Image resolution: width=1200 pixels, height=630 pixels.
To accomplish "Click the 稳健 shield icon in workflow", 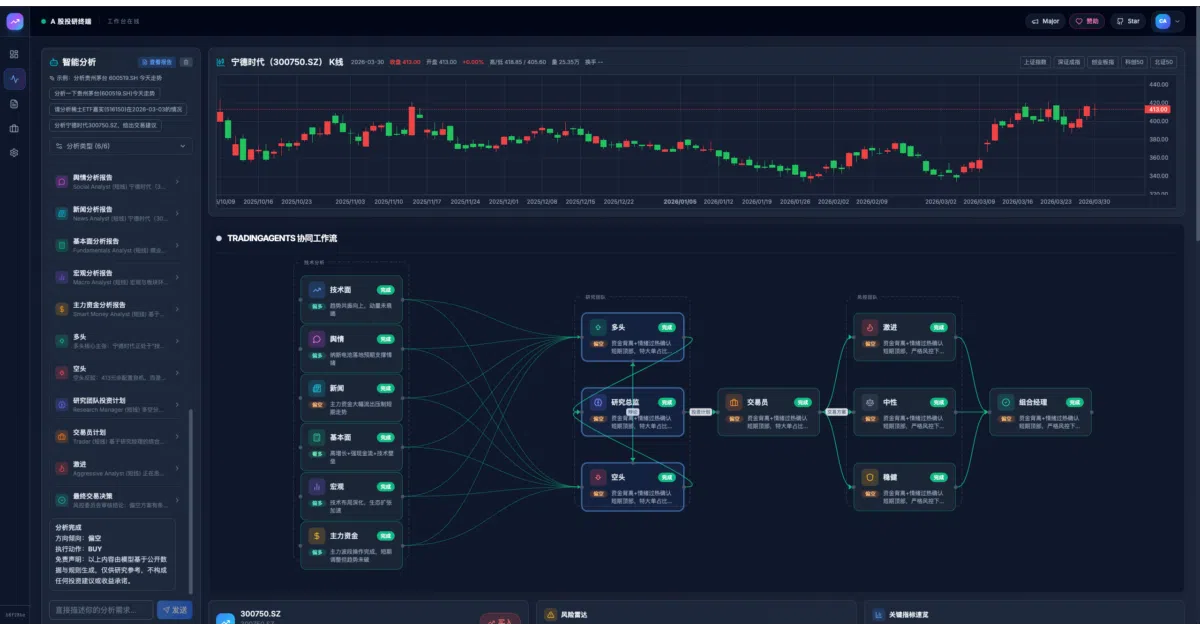I will click(x=870, y=477).
